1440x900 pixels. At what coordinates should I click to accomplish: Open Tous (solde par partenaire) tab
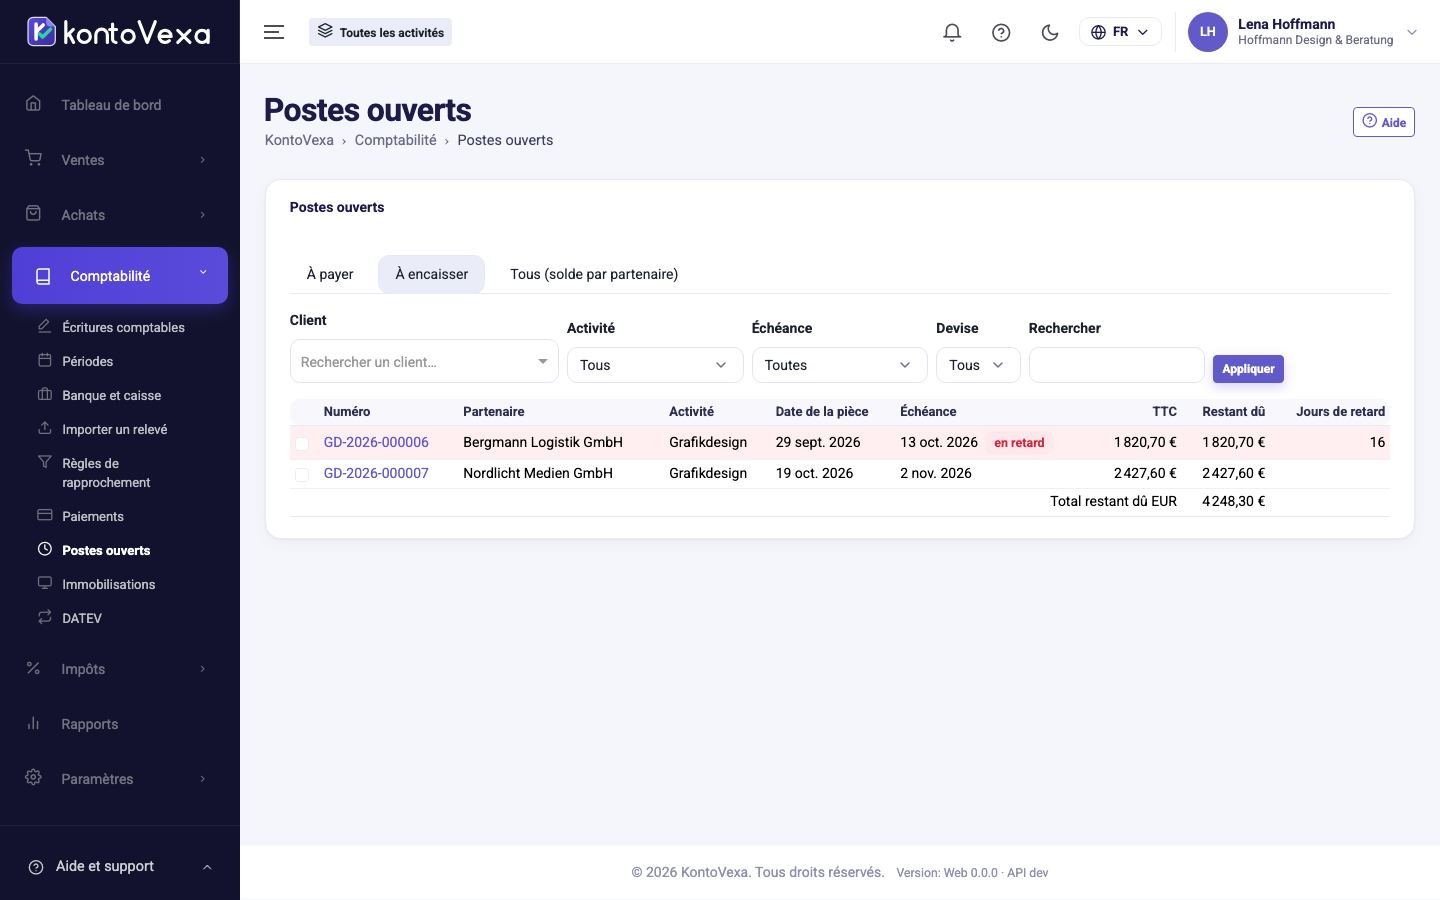tap(594, 274)
